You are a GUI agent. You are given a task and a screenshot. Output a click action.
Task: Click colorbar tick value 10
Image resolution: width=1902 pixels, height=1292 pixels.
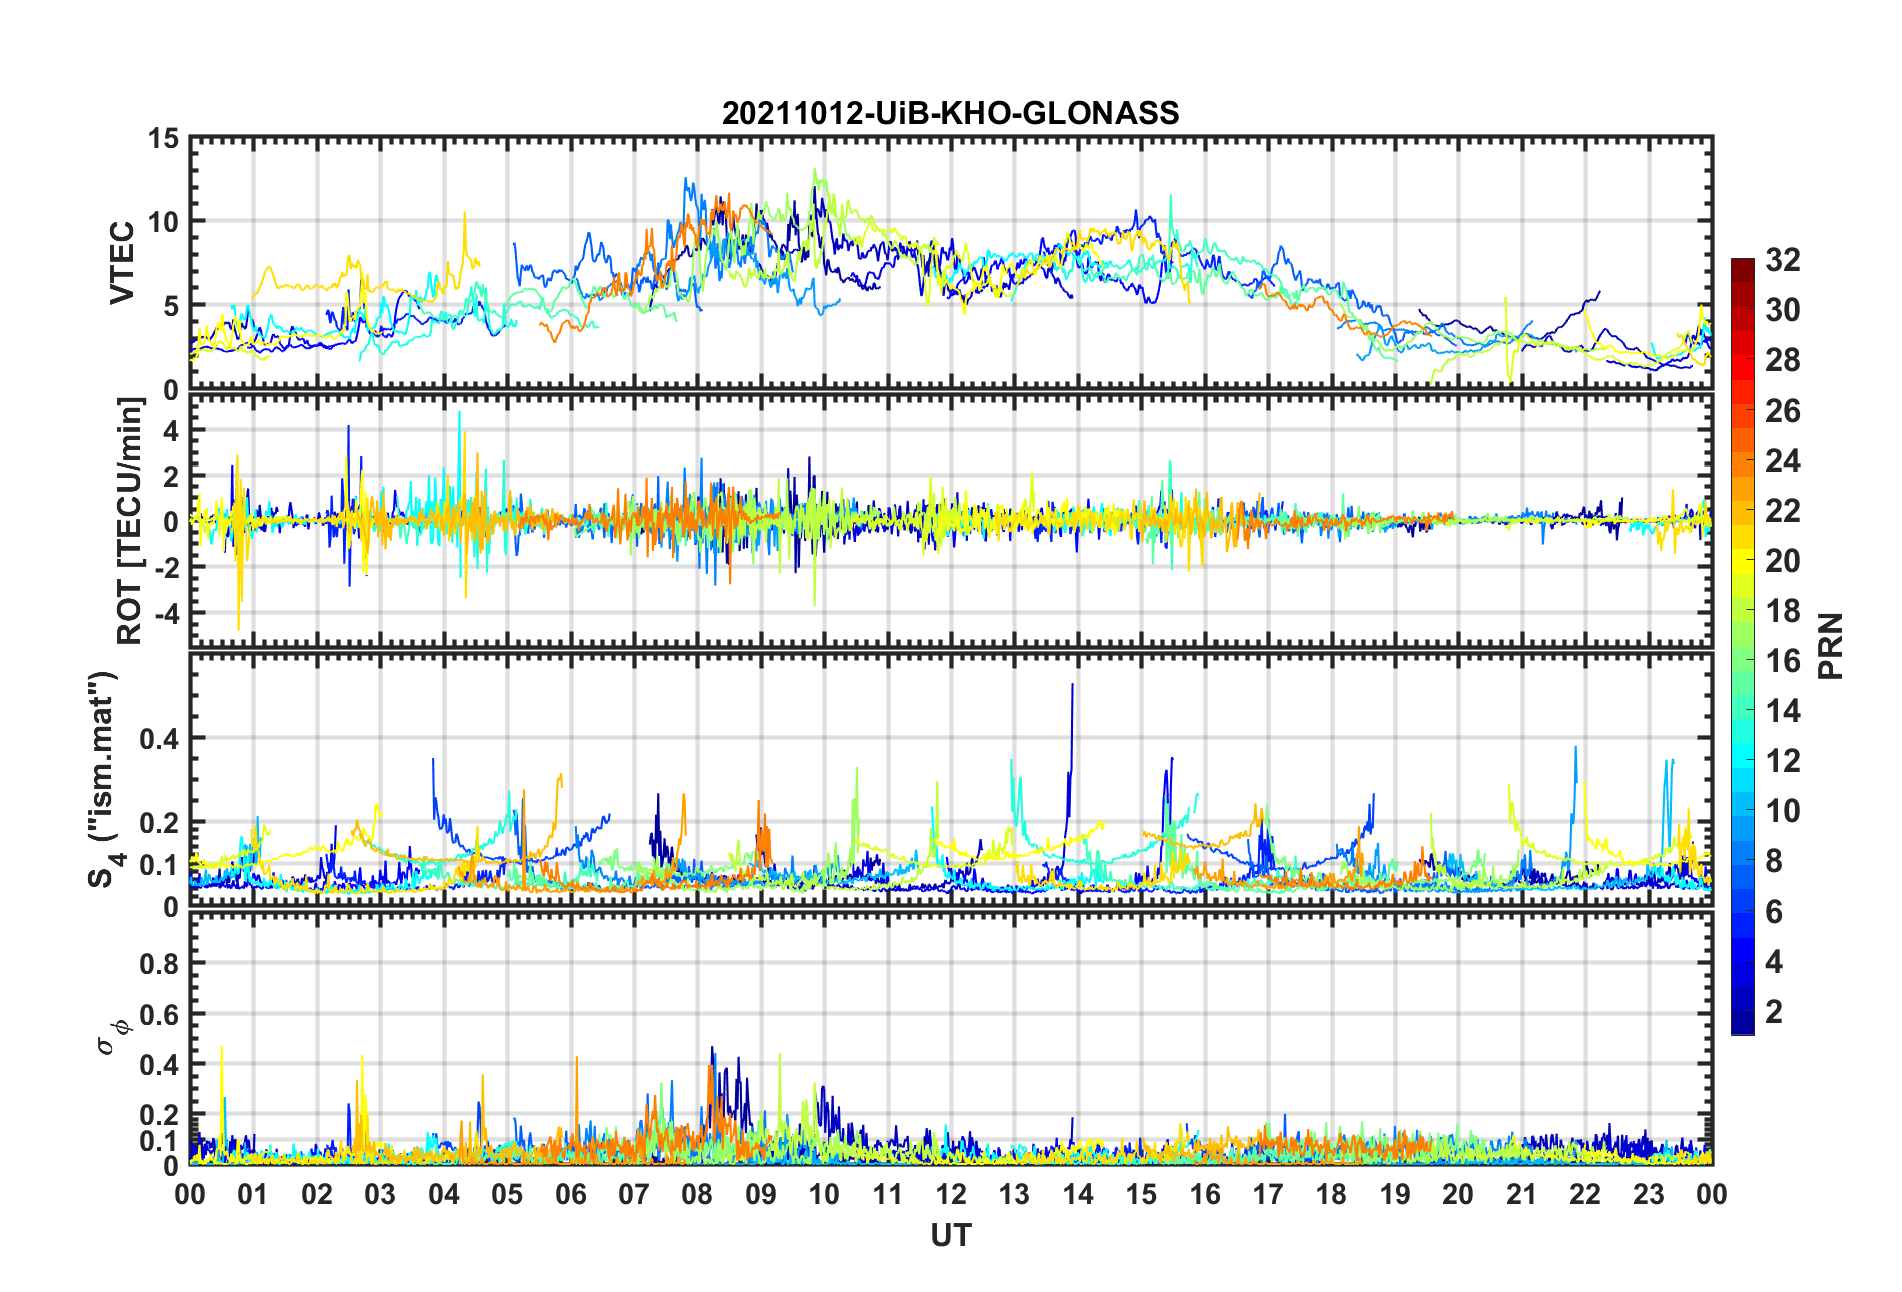pyautogui.click(x=1783, y=811)
